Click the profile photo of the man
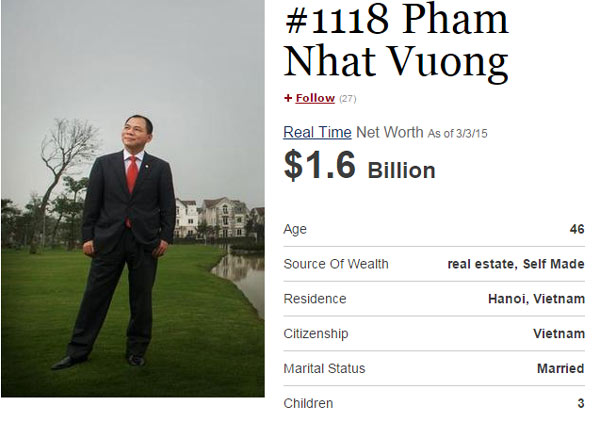 click(x=132, y=199)
